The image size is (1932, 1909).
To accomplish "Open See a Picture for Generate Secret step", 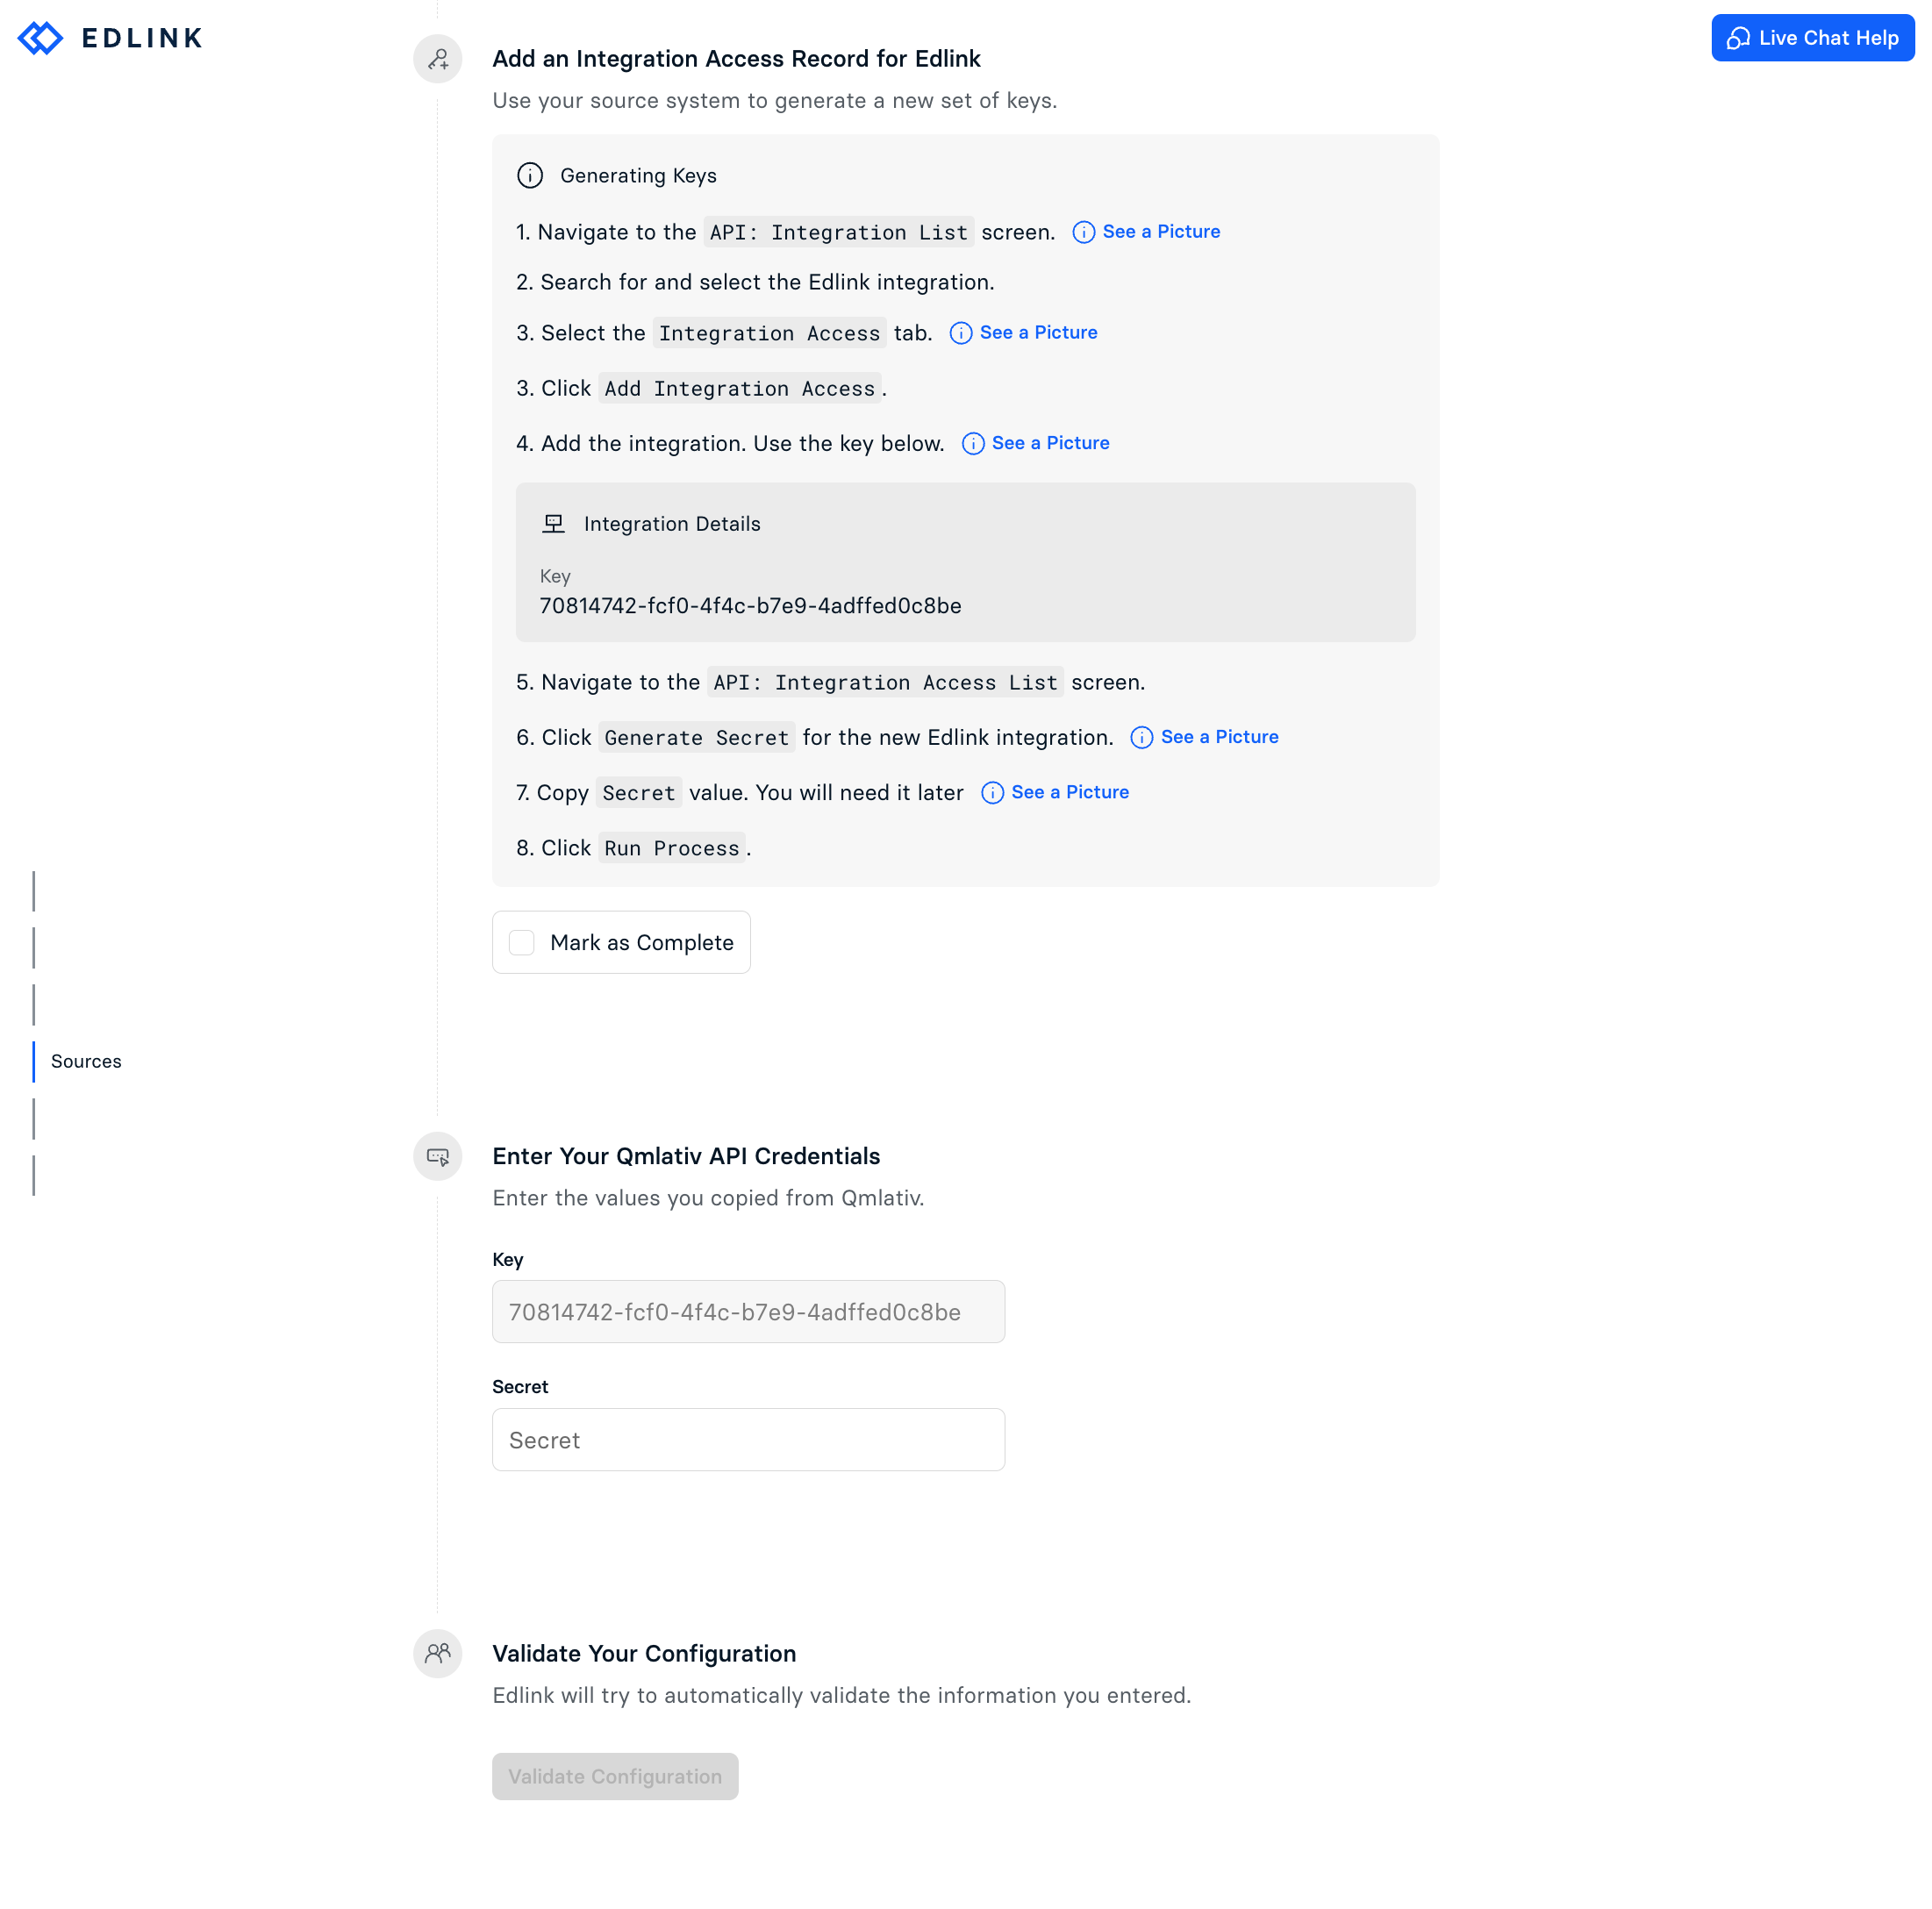I will click(x=1204, y=738).
